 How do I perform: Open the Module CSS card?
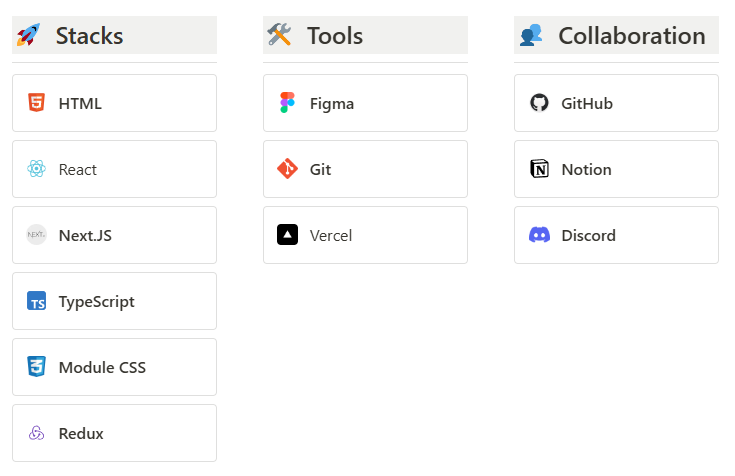[114, 367]
